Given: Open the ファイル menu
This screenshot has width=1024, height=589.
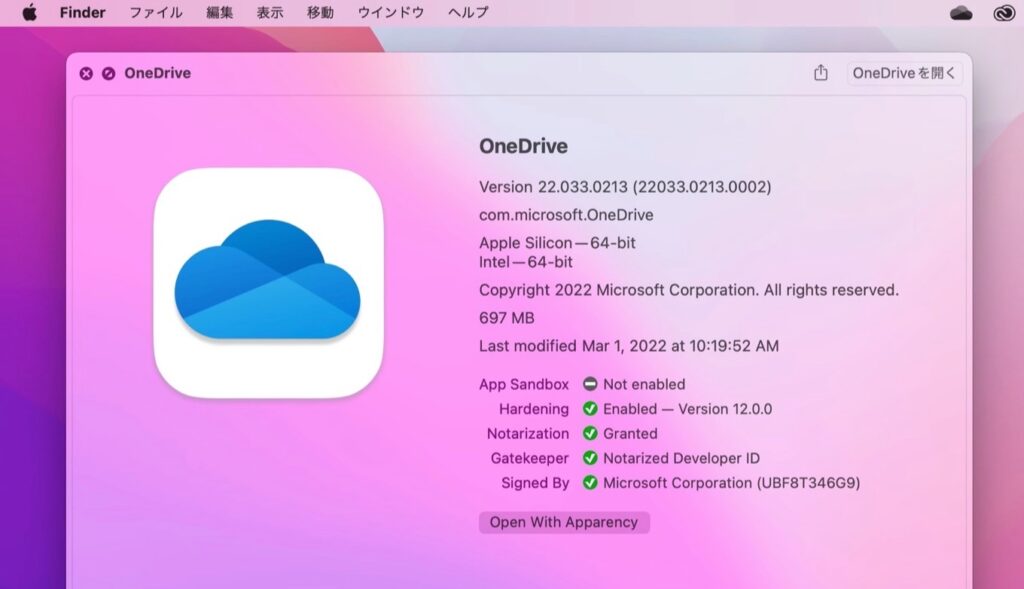Looking at the screenshot, I should 155,12.
